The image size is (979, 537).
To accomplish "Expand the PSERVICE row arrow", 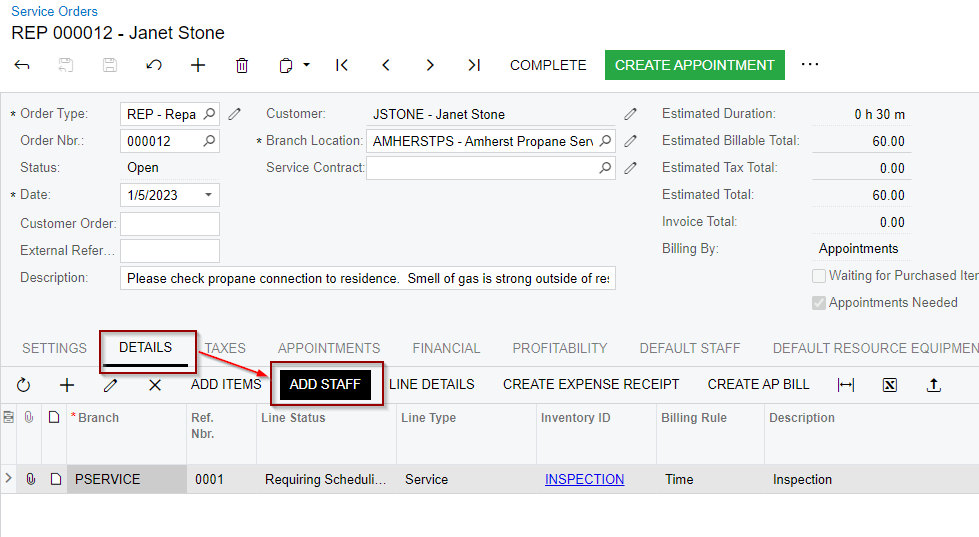I will pyautogui.click(x=9, y=479).
